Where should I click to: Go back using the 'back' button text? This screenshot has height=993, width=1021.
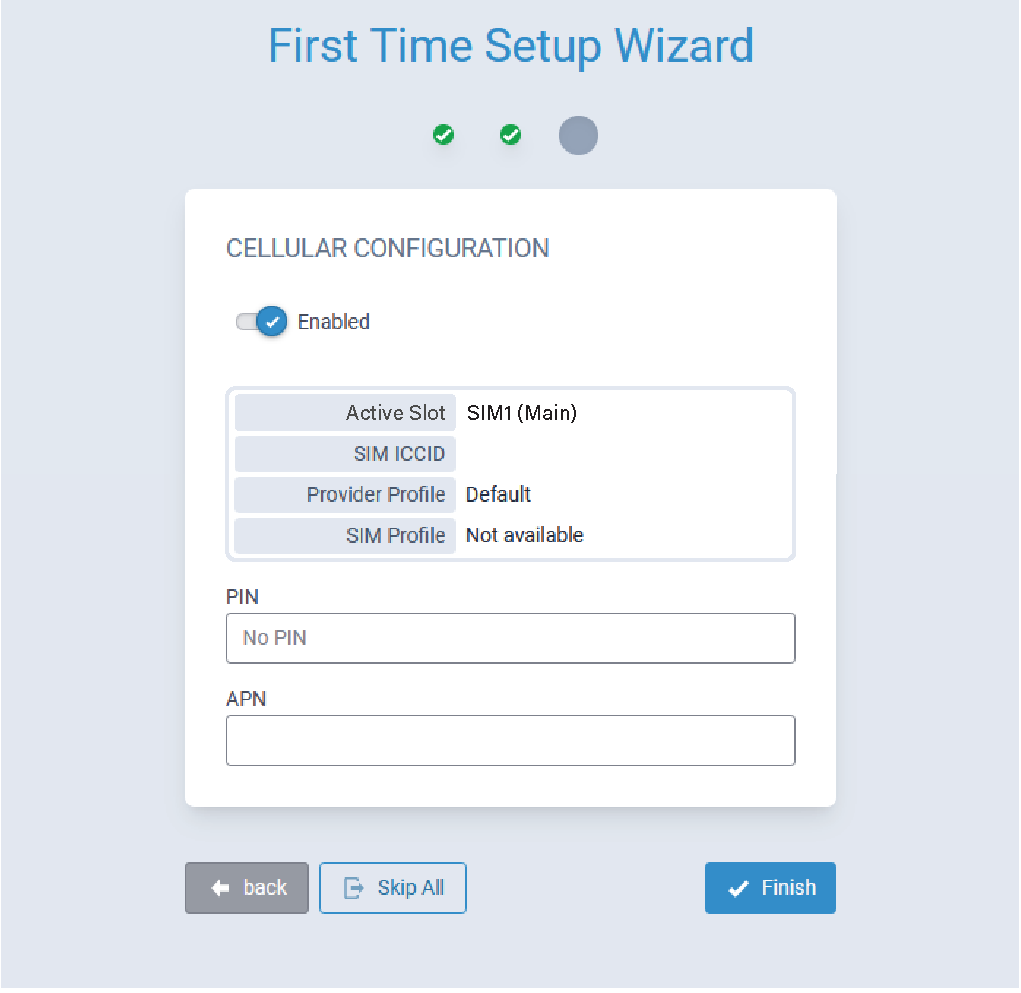[x=265, y=888]
